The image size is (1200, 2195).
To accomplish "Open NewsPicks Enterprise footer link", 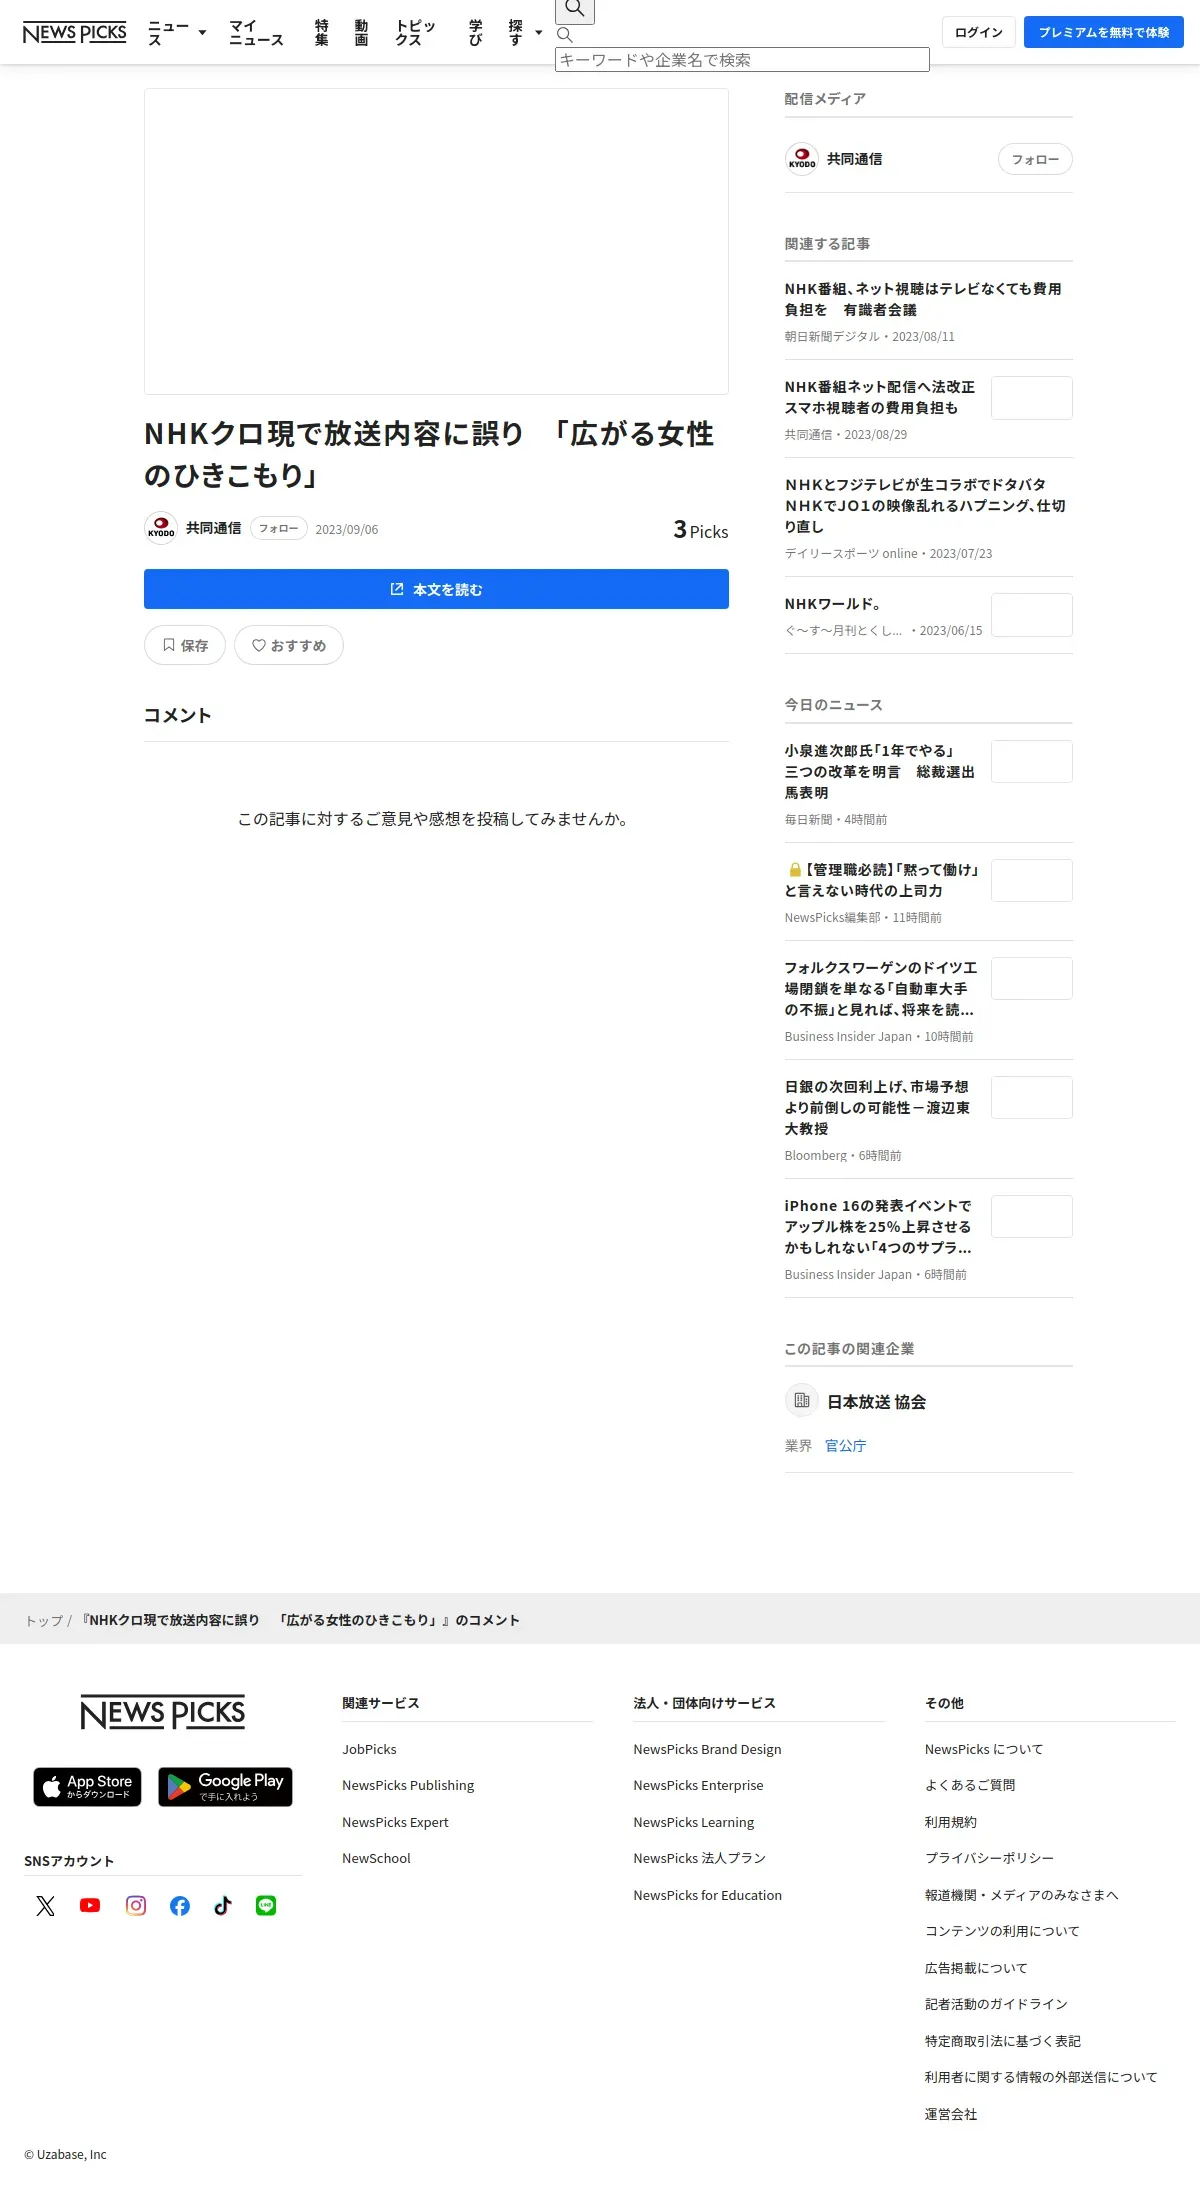I will [698, 1785].
